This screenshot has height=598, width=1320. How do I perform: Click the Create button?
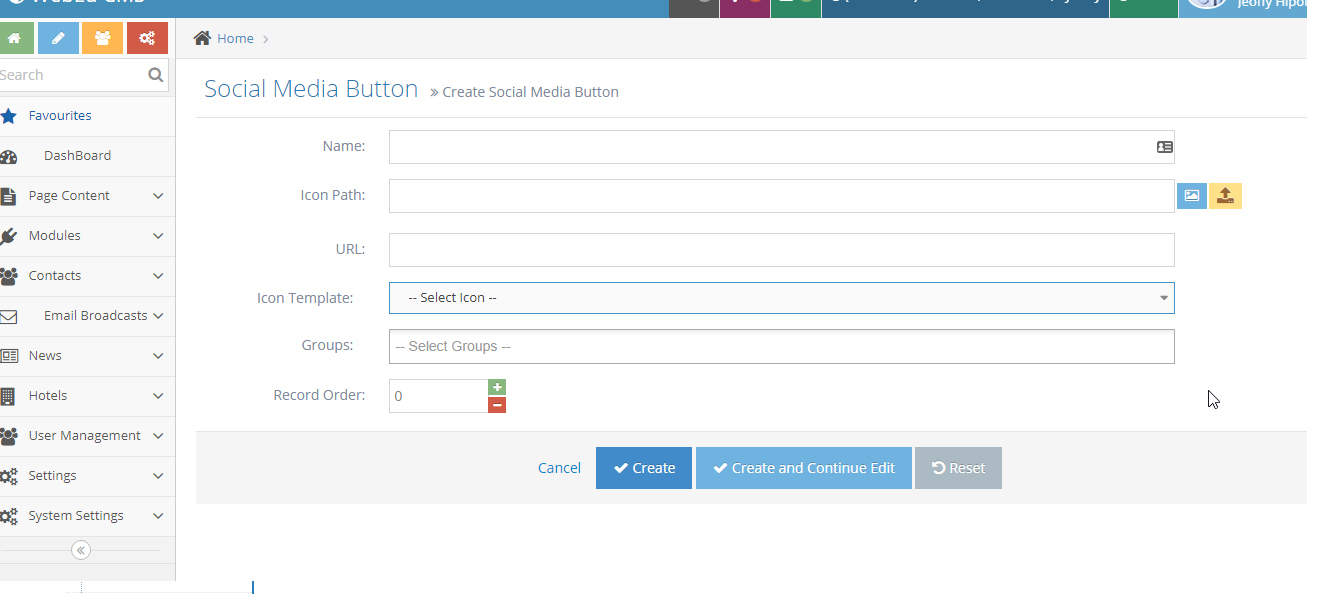click(x=643, y=467)
